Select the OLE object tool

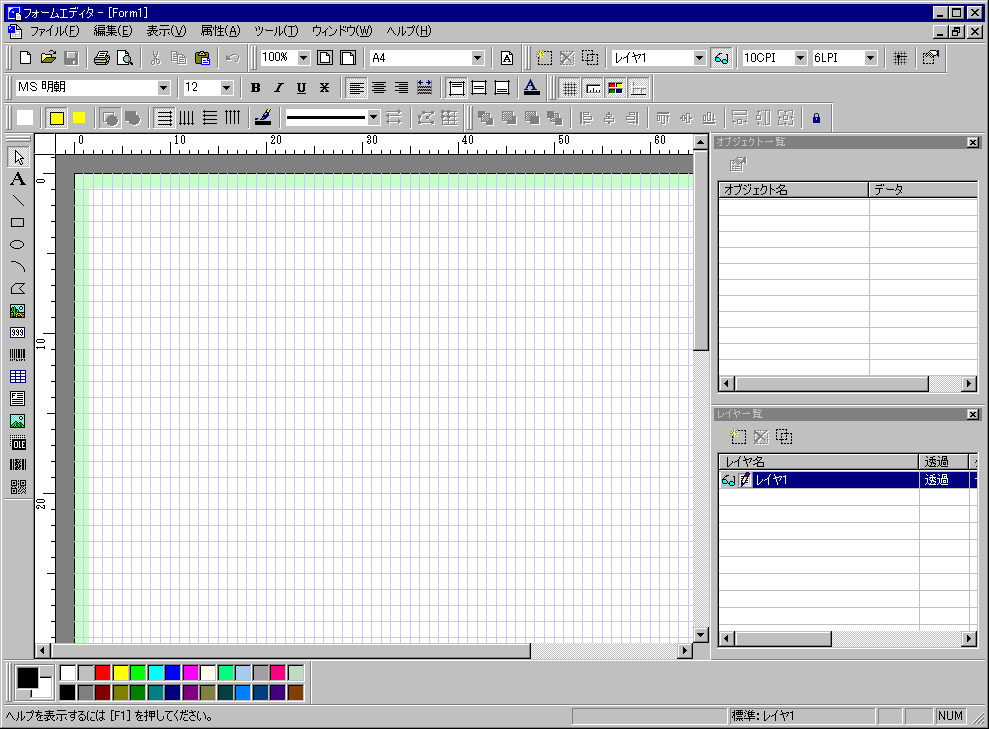coord(17,443)
